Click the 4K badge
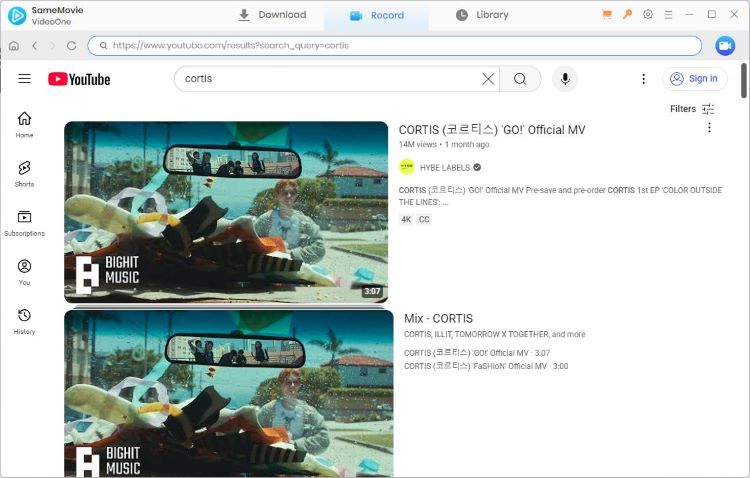This screenshot has height=478, width=750. 406,220
